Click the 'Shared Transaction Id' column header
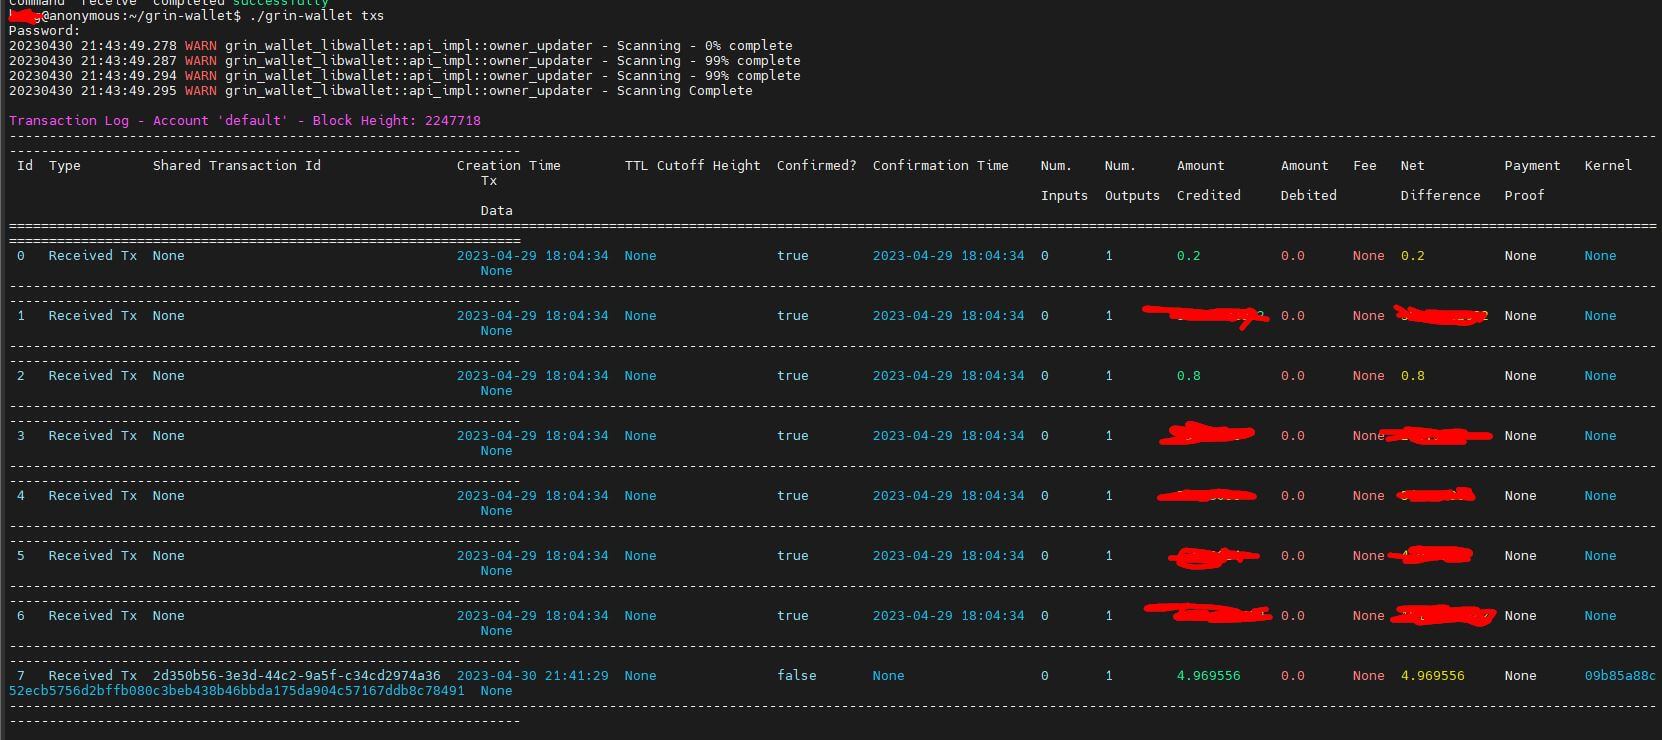The height and width of the screenshot is (740, 1662). tap(236, 166)
